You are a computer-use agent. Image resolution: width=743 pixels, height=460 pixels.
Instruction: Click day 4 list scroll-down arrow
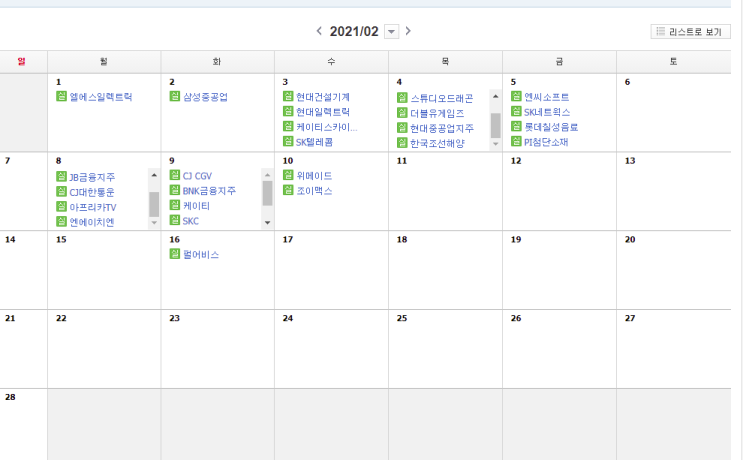496,144
